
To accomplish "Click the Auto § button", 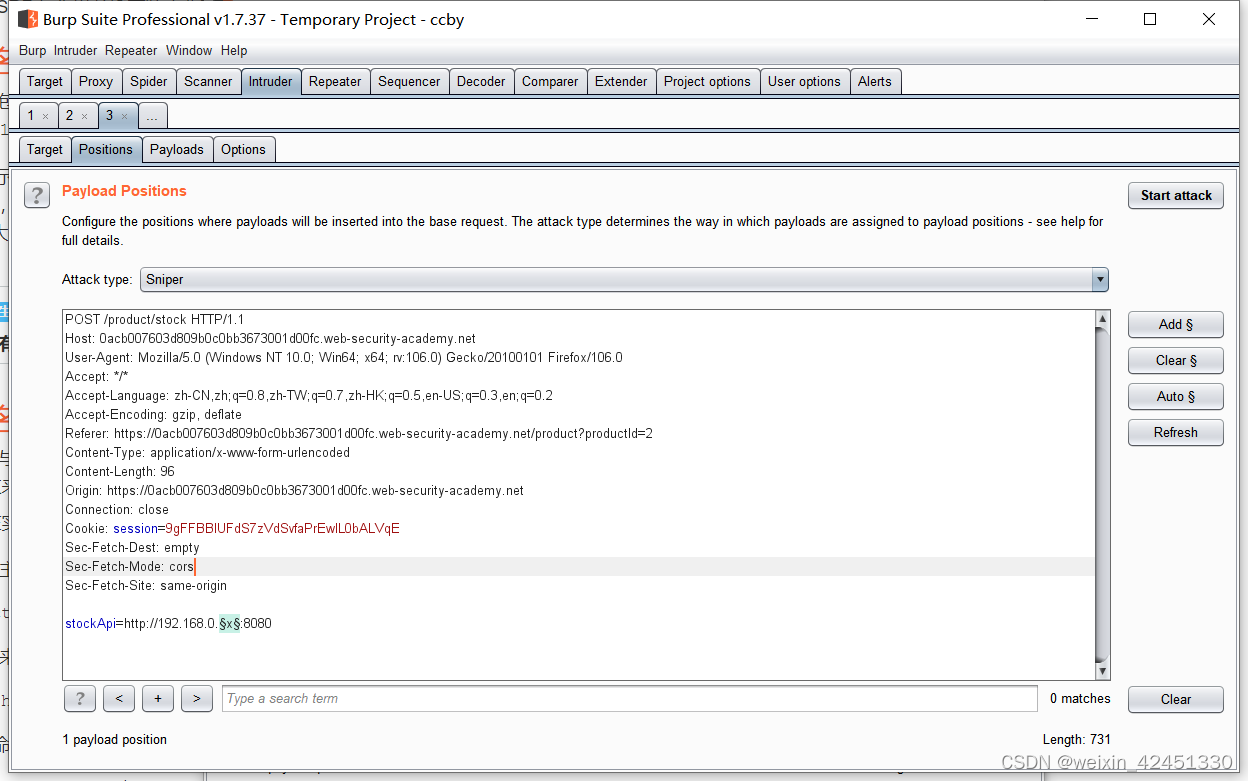I will pos(1176,396).
